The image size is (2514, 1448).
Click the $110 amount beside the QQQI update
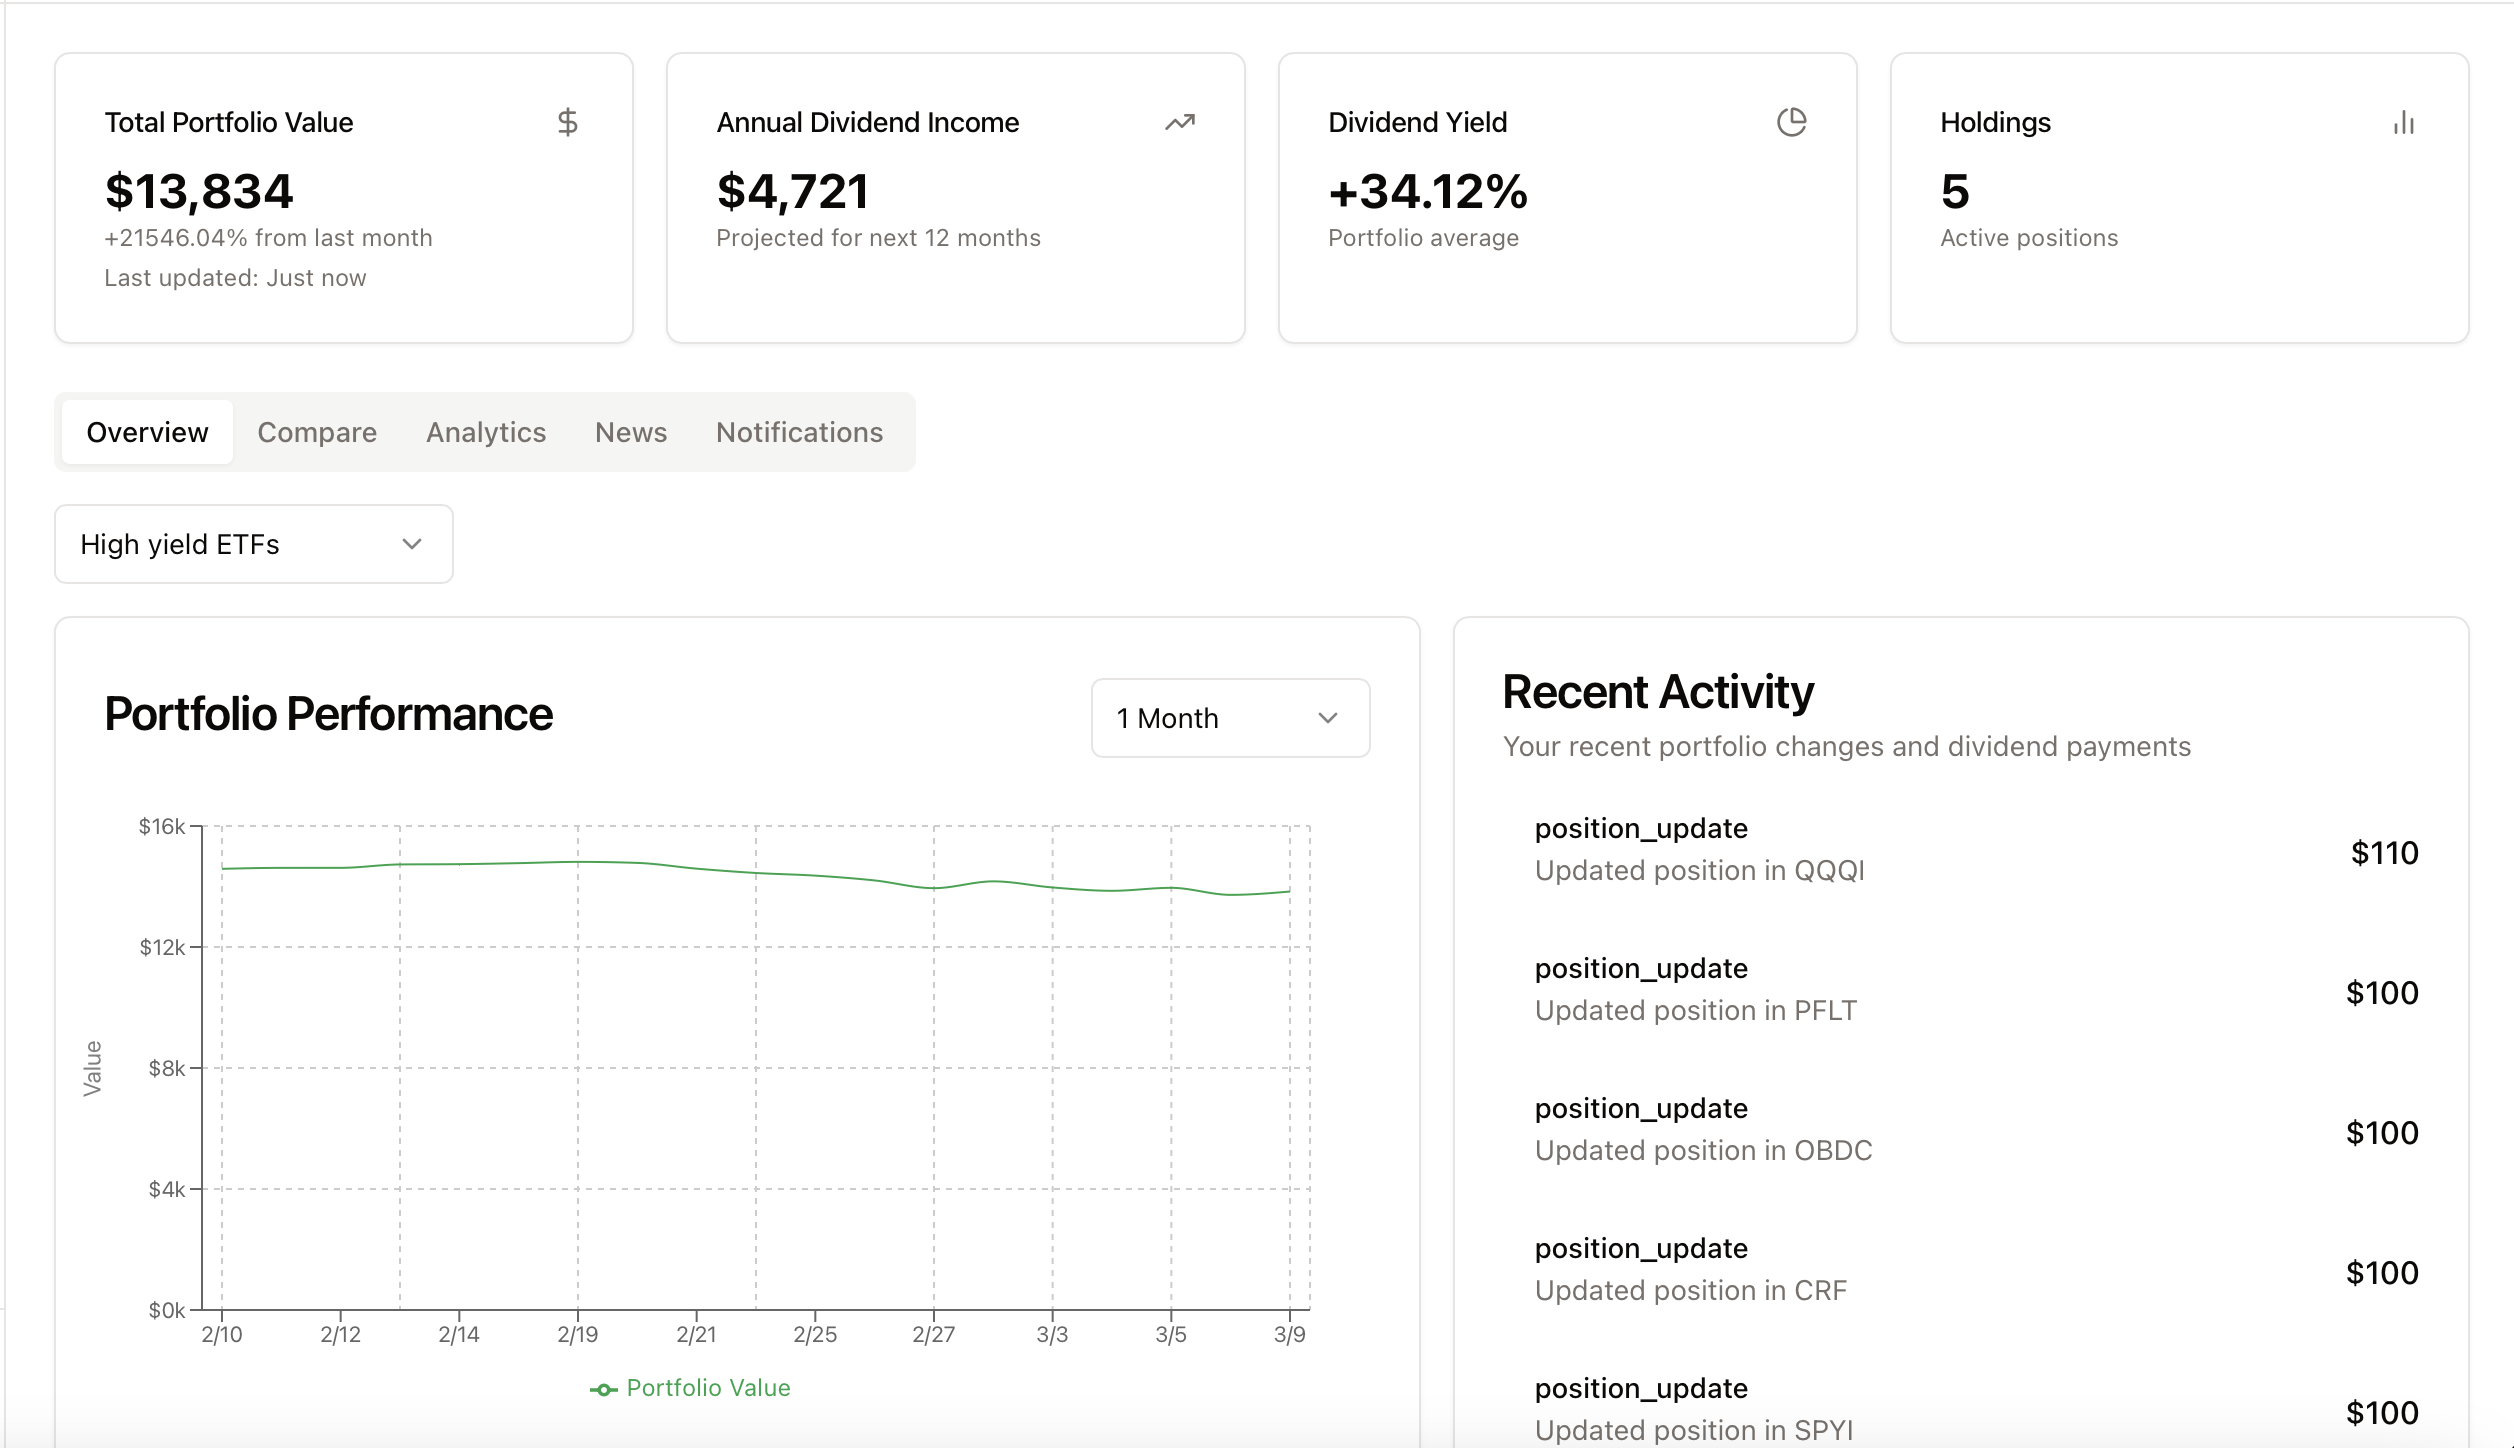[2385, 853]
